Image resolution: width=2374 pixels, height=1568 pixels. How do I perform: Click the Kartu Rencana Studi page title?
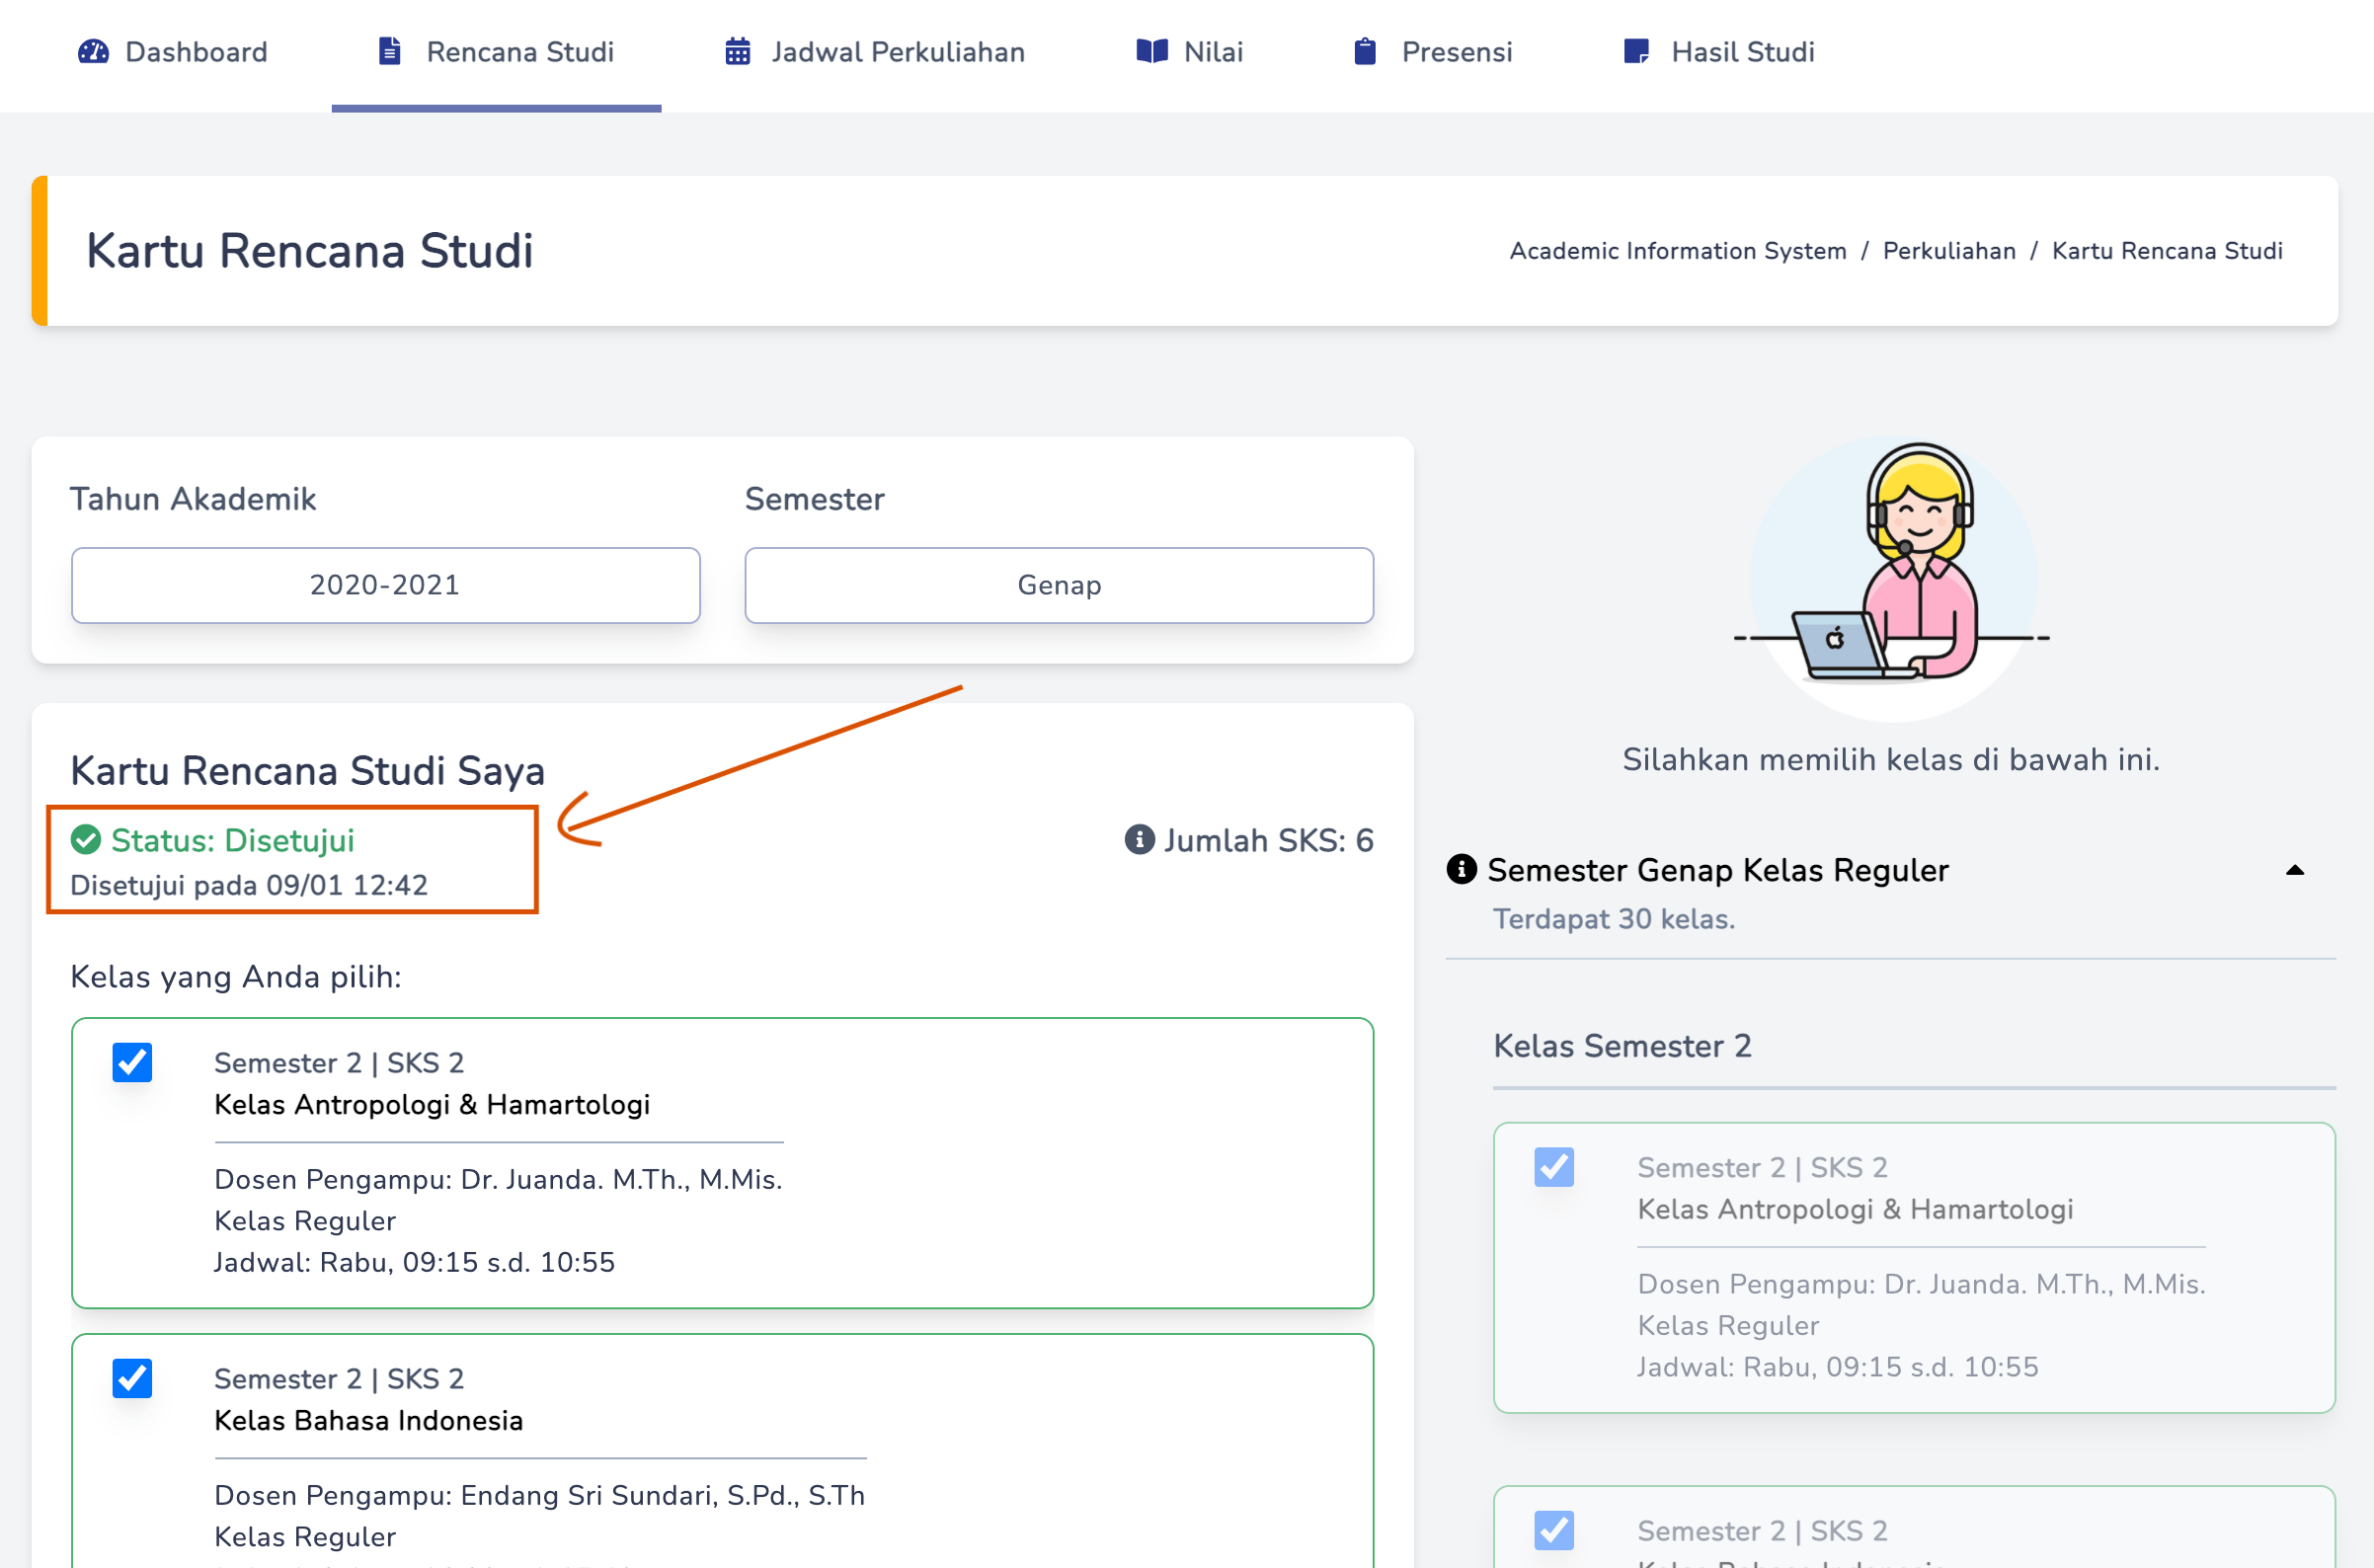309,251
